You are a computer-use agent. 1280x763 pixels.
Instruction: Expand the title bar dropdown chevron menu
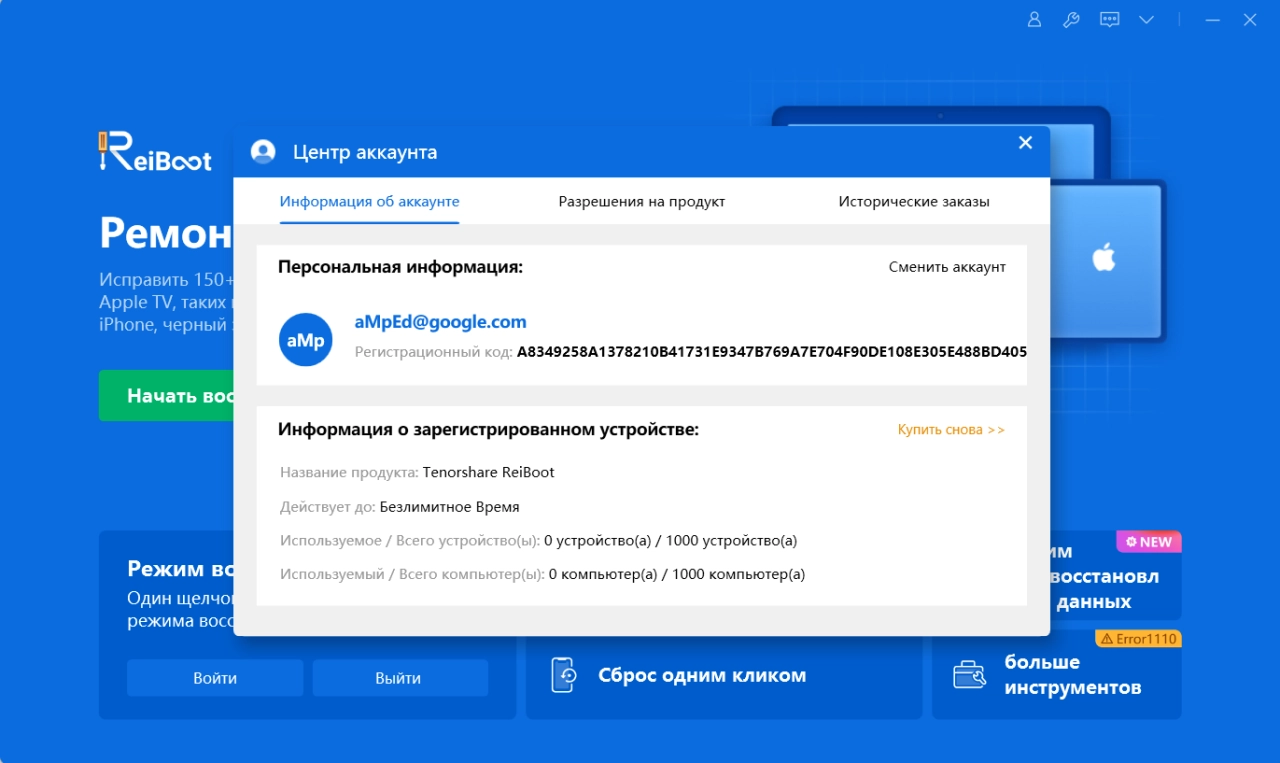click(1146, 20)
